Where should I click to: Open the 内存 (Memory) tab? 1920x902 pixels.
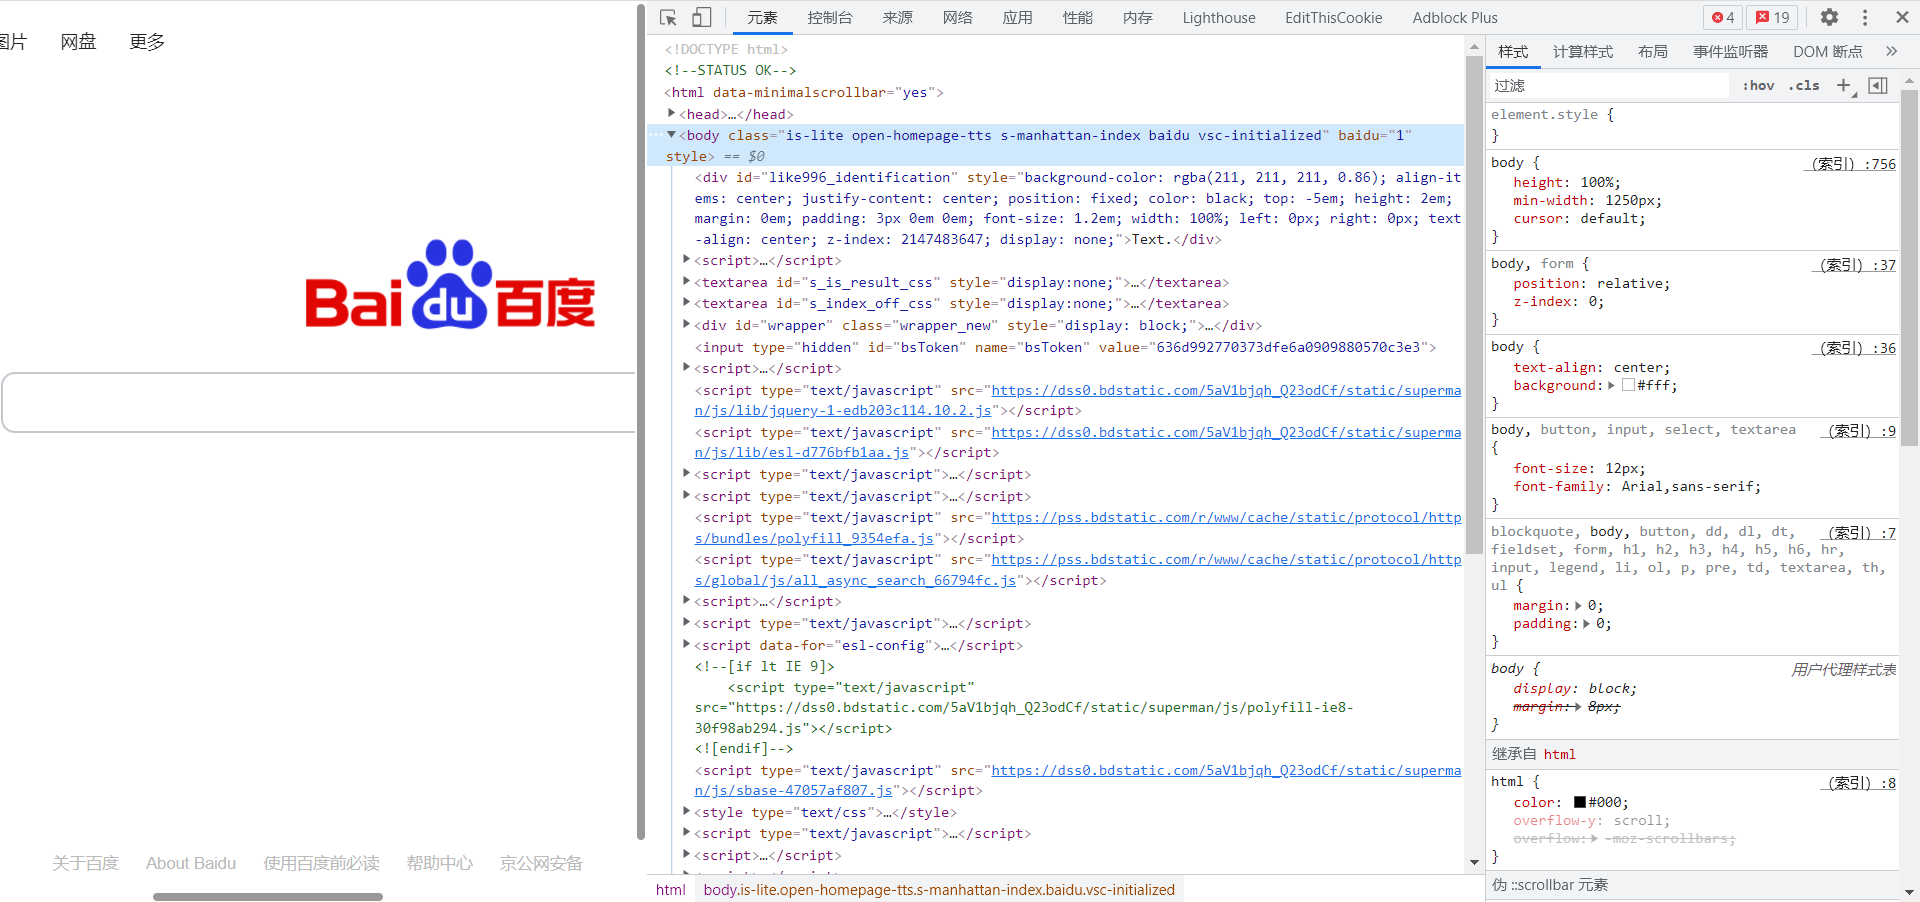coord(1137,18)
